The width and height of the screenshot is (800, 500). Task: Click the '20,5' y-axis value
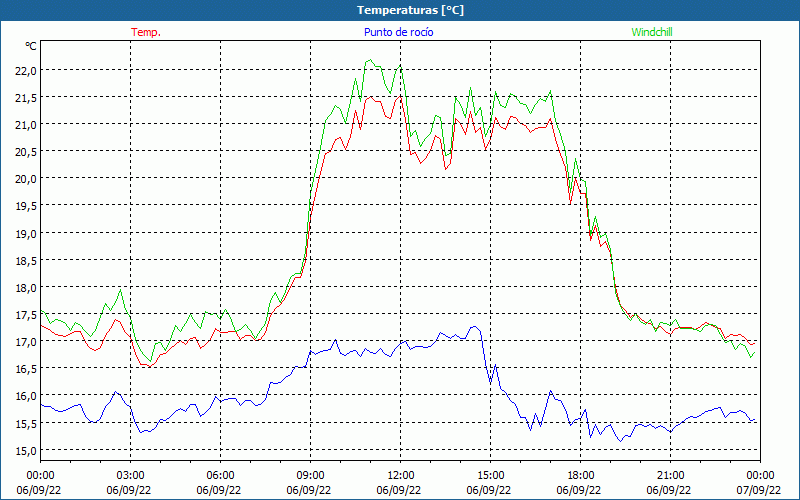pyautogui.click(x=26, y=152)
